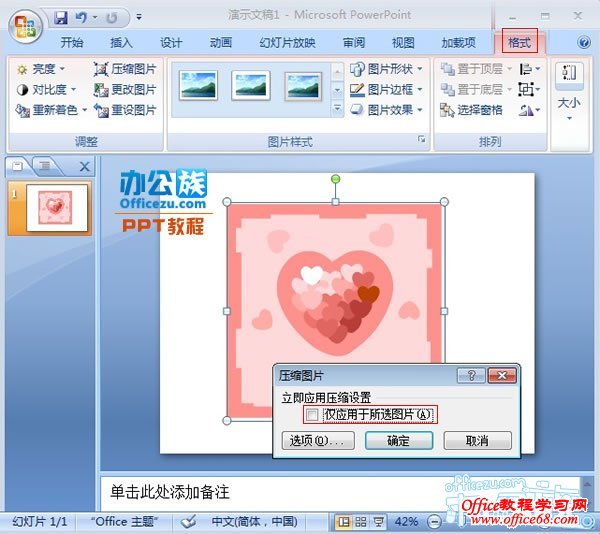Go to the 幻灯片放映 tab

(x=287, y=42)
